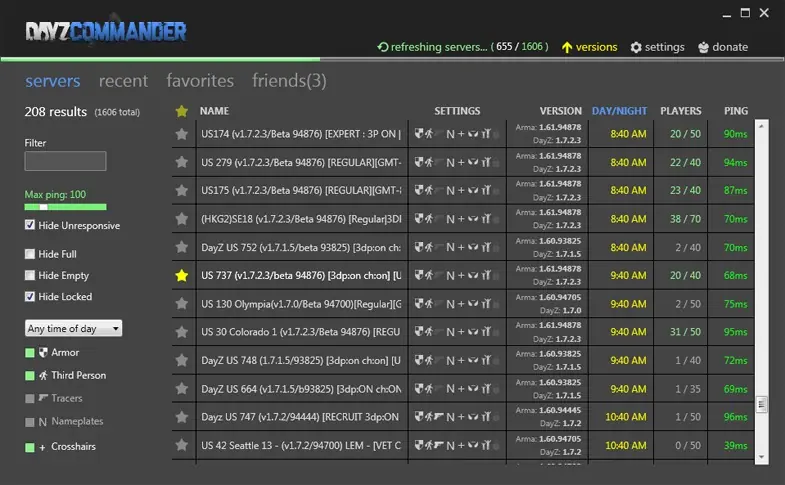This screenshot has width=785, height=485.
Task: Open the versions link
Action: coord(596,47)
